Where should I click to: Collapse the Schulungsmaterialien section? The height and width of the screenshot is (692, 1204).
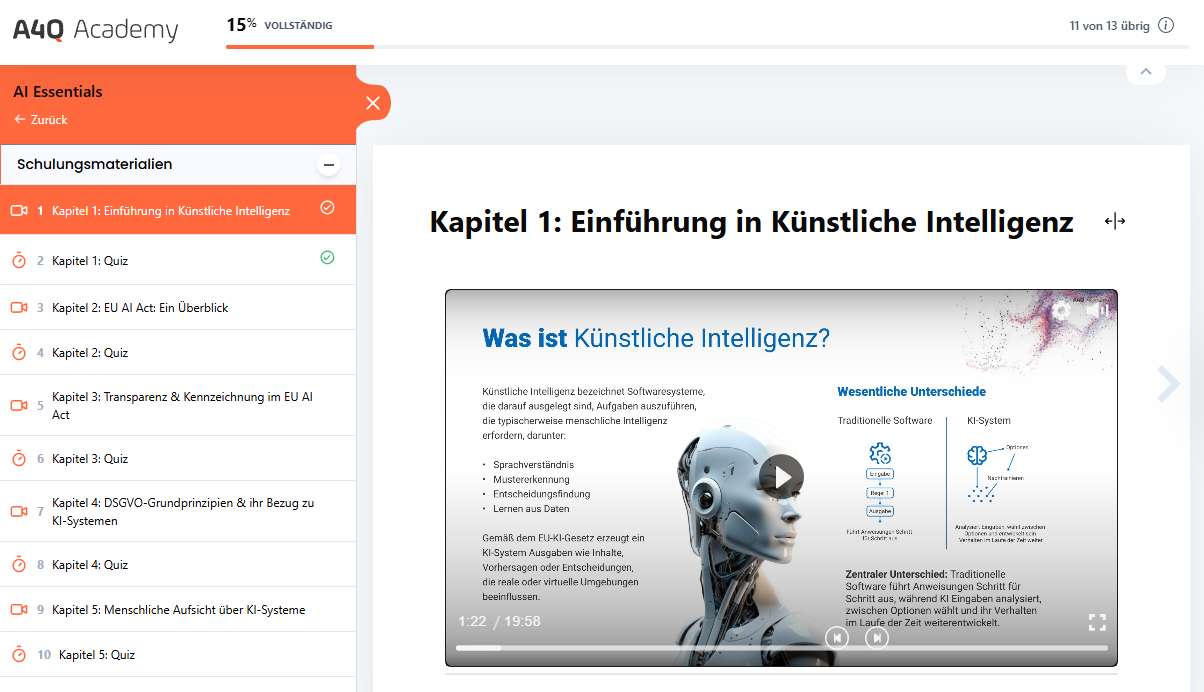point(328,165)
